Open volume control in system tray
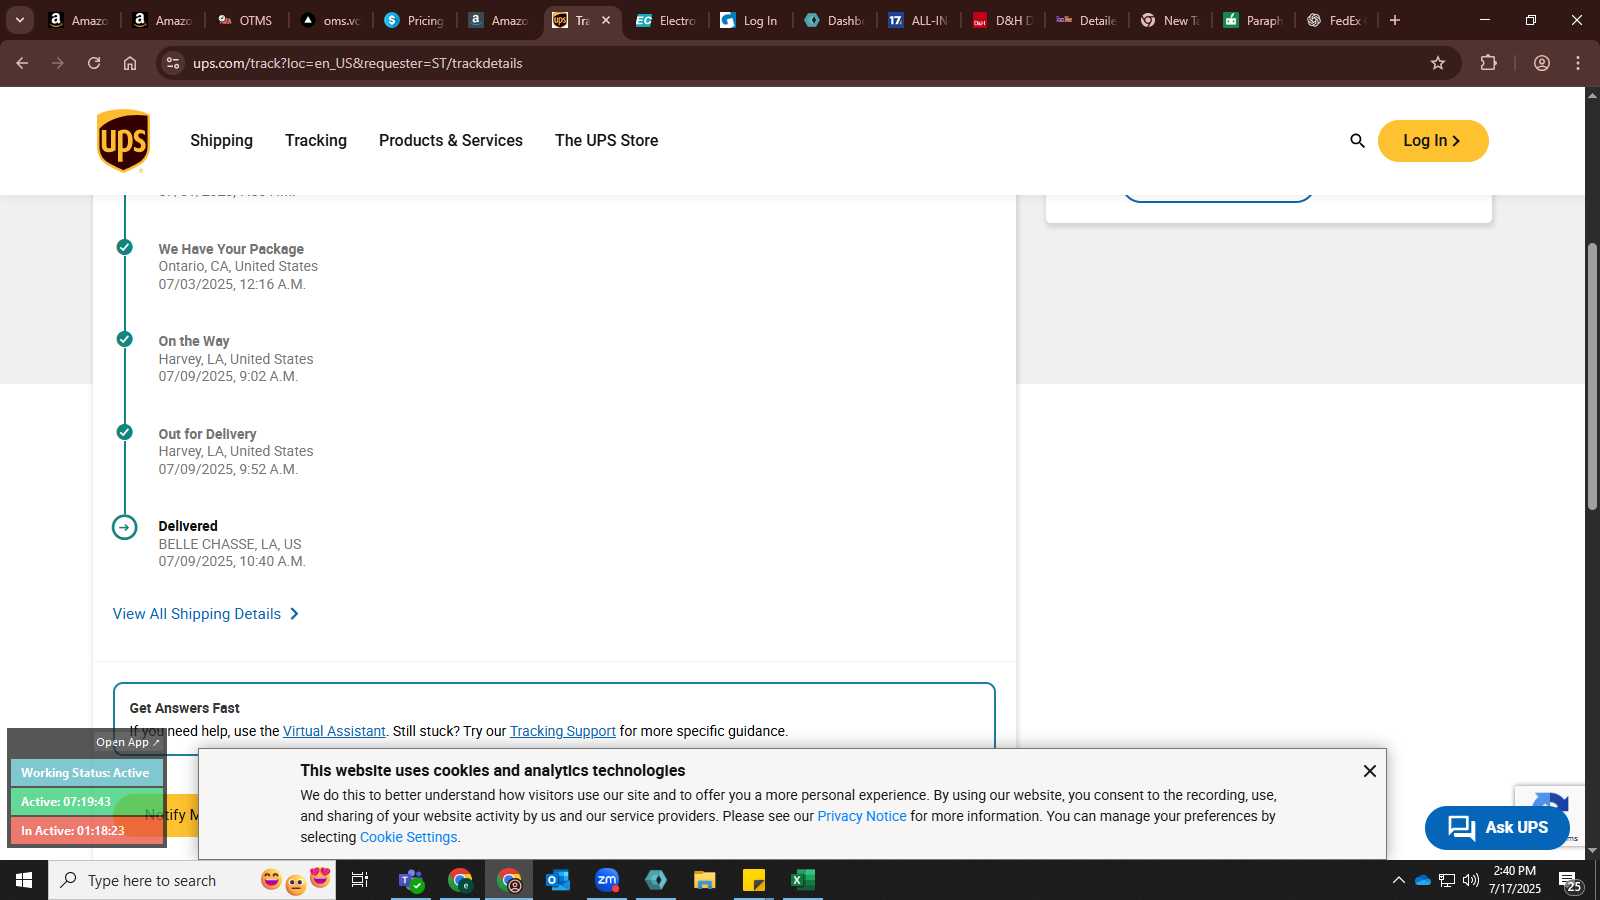The height and width of the screenshot is (900, 1600). (x=1471, y=880)
